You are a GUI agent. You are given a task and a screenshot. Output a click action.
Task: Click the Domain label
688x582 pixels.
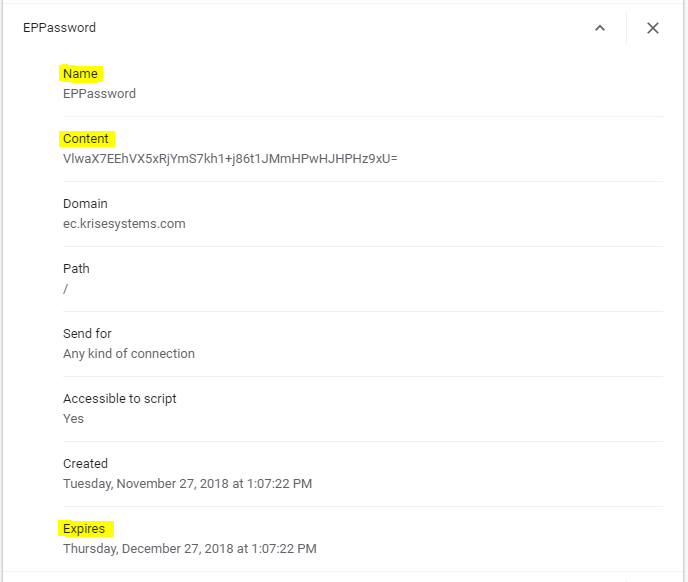[85, 204]
